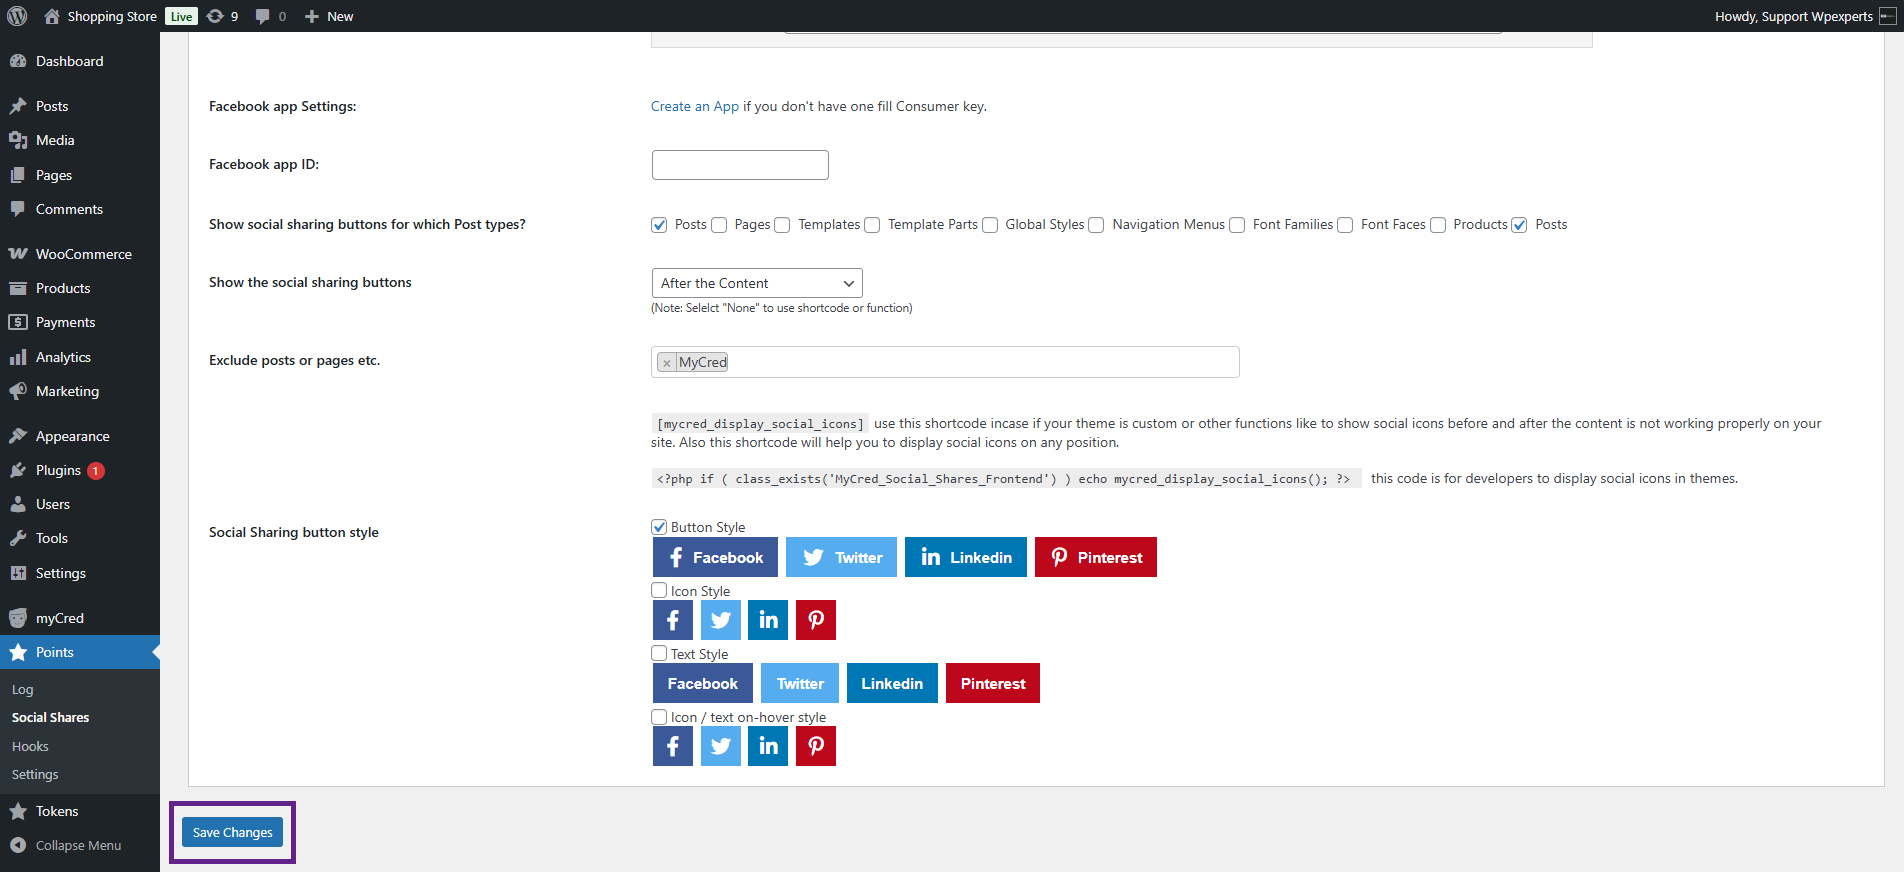The width and height of the screenshot is (1904, 872).
Task: Select the Icon Style checkbox
Action: pyautogui.click(x=659, y=591)
